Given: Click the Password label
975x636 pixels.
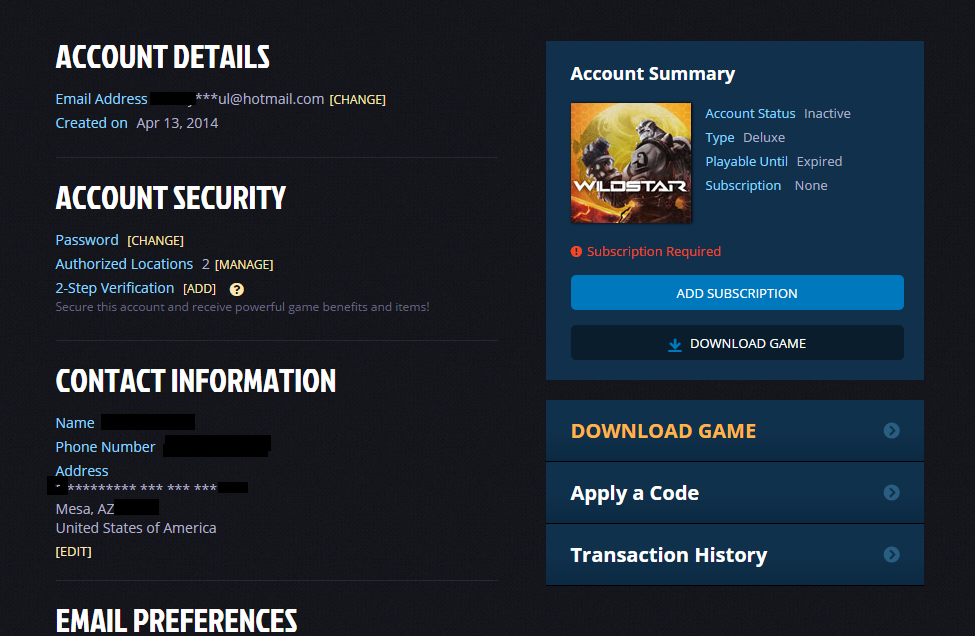Looking at the screenshot, I should click(87, 240).
